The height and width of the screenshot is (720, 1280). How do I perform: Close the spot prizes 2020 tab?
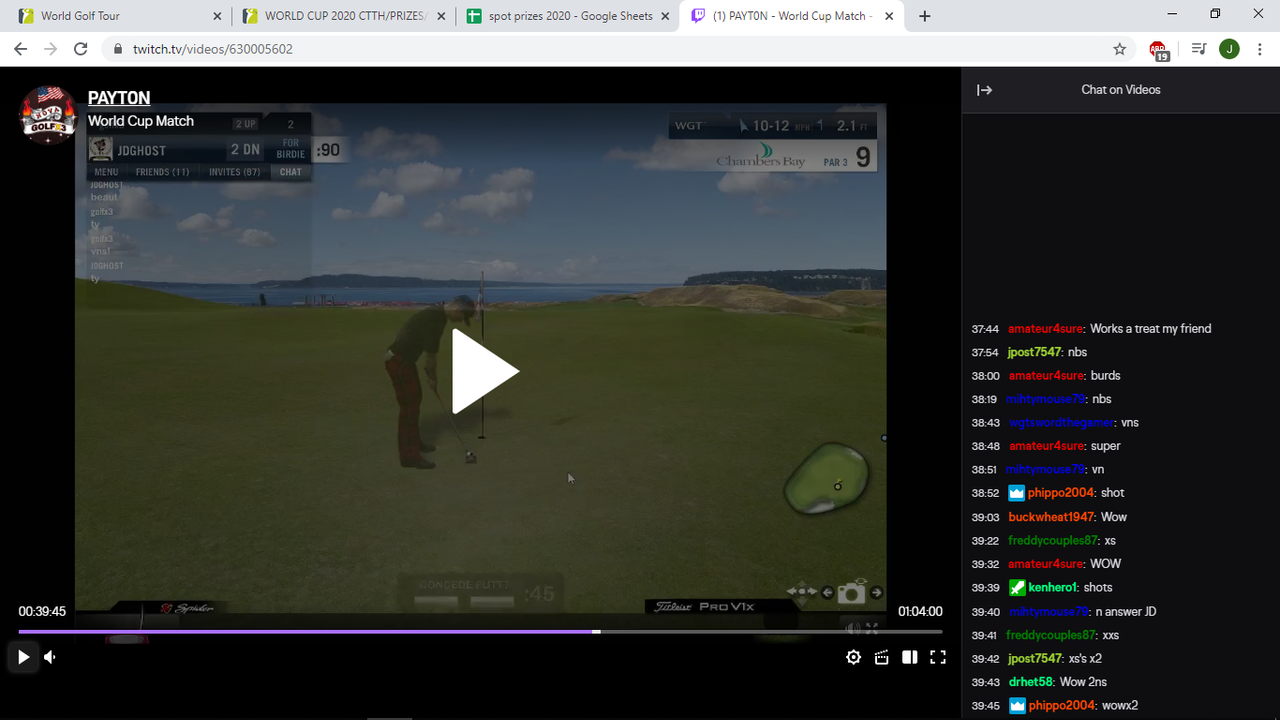coord(666,16)
